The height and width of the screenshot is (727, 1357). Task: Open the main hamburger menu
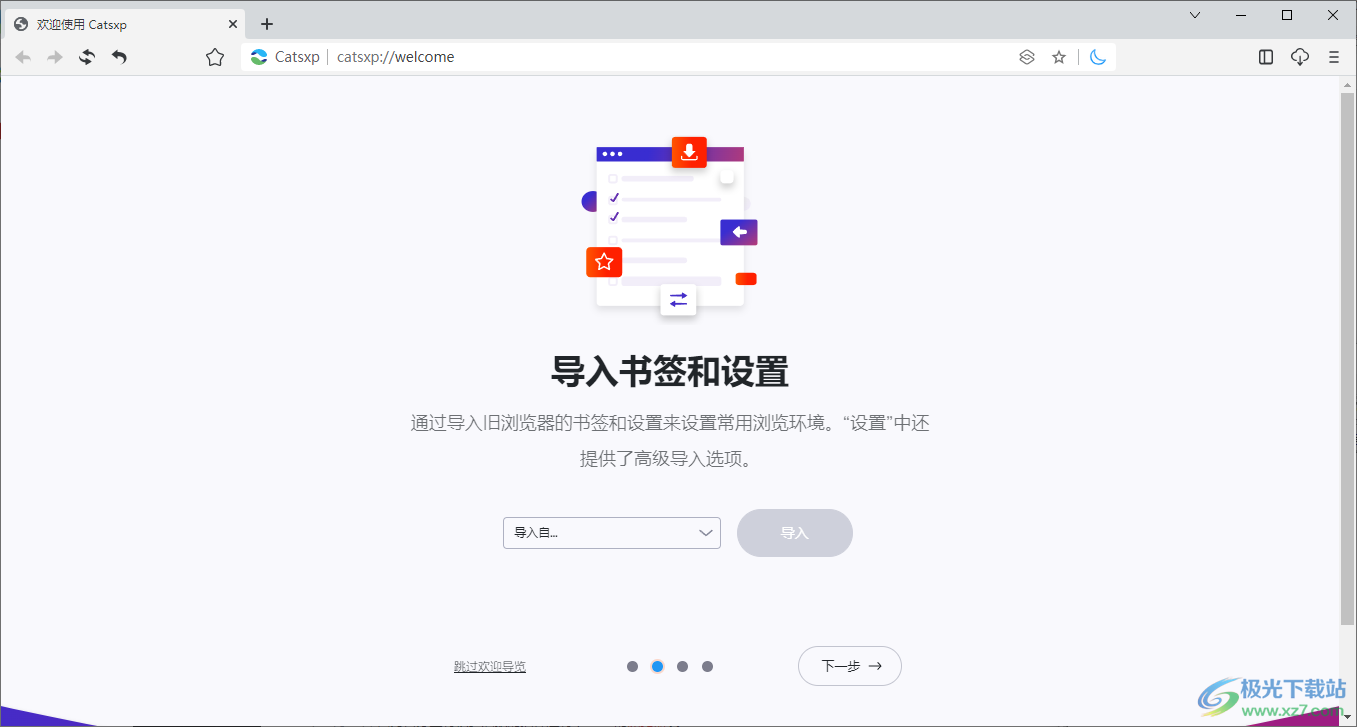[1334, 58]
